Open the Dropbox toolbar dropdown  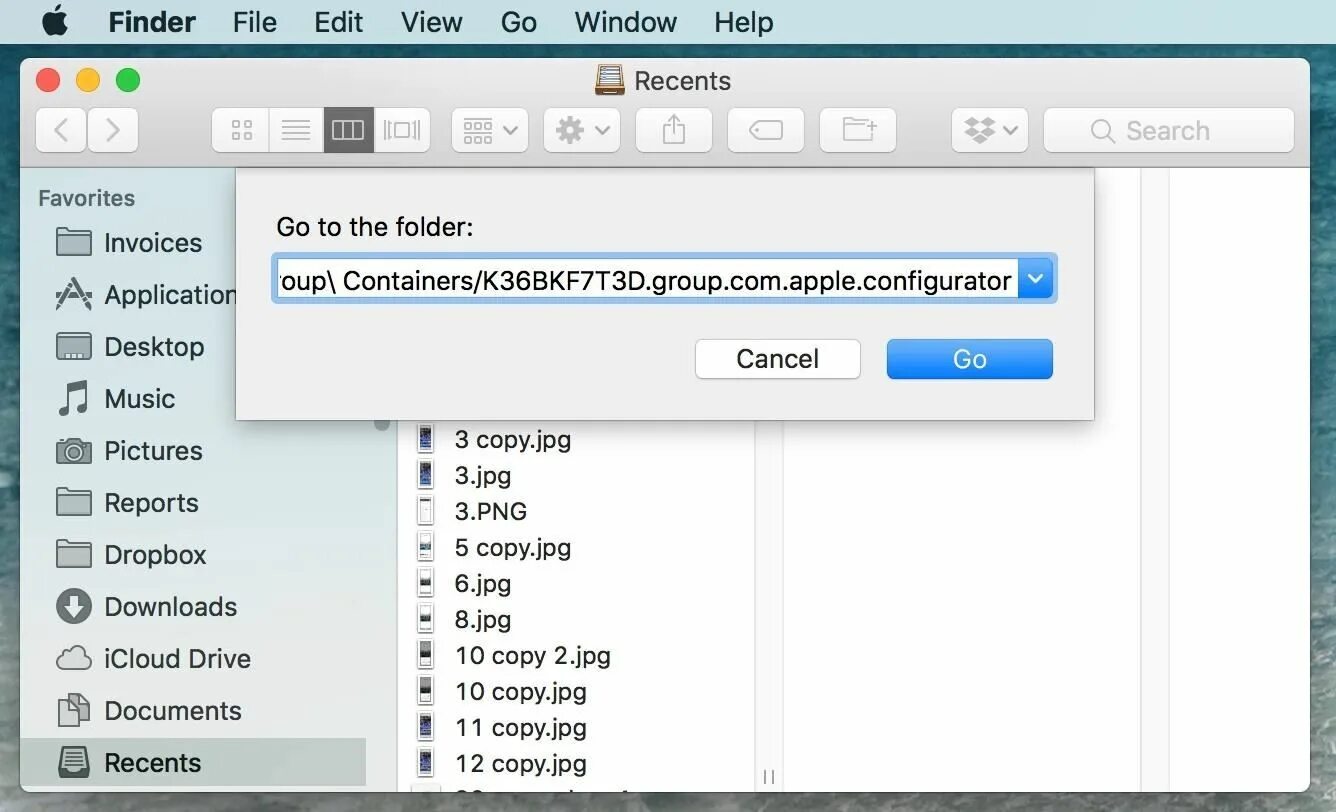click(x=990, y=130)
